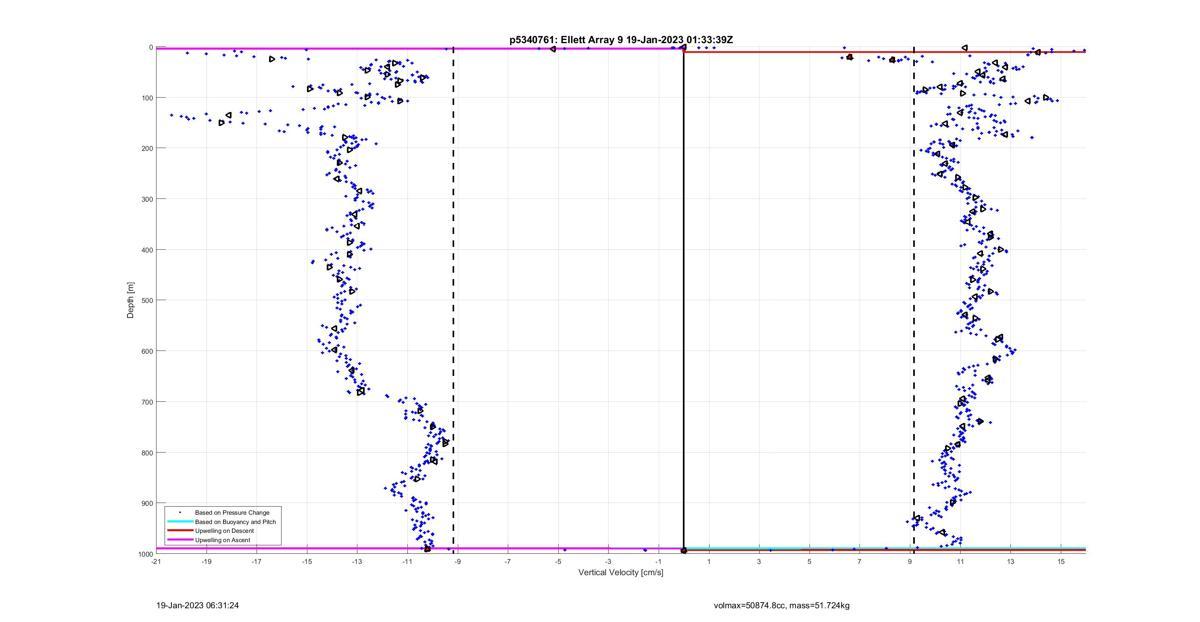Click y-axis tick label "100"
This screenshot has width=1200, height=622.
[146, 98]
